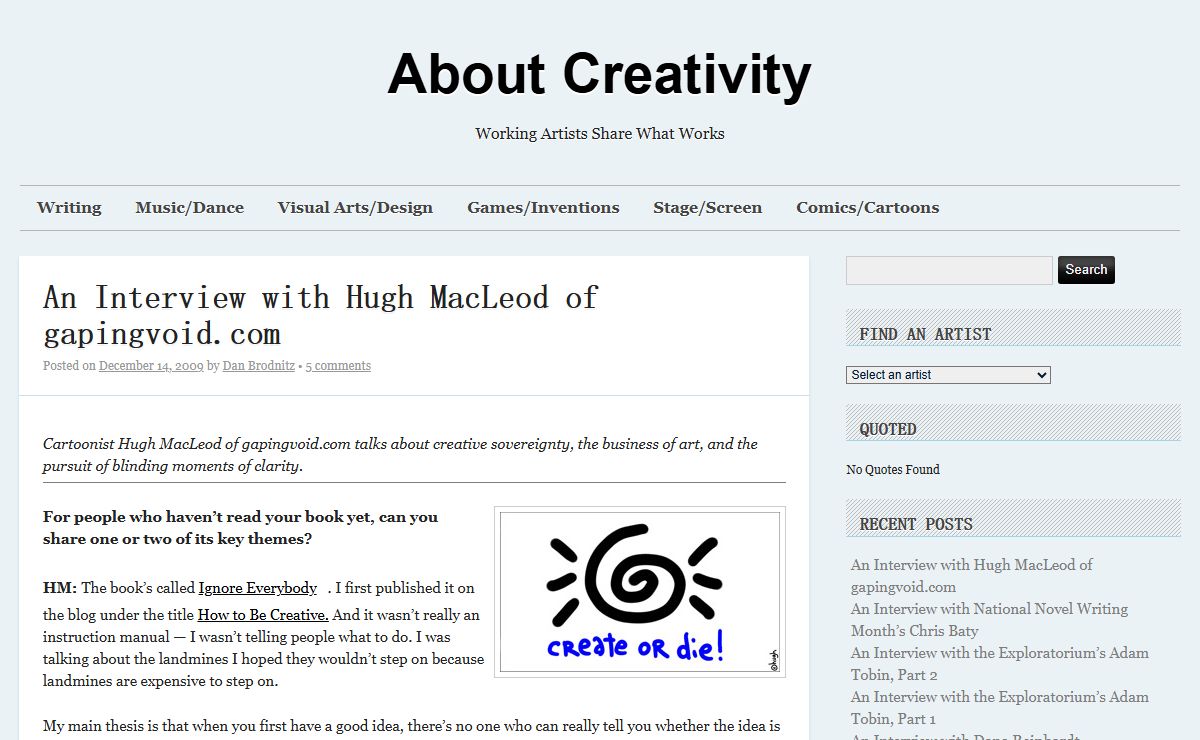Open Adam Tobin interview Part 1 post
The height and width of the screenshot is (740, 1200).
pos(1000,708)
